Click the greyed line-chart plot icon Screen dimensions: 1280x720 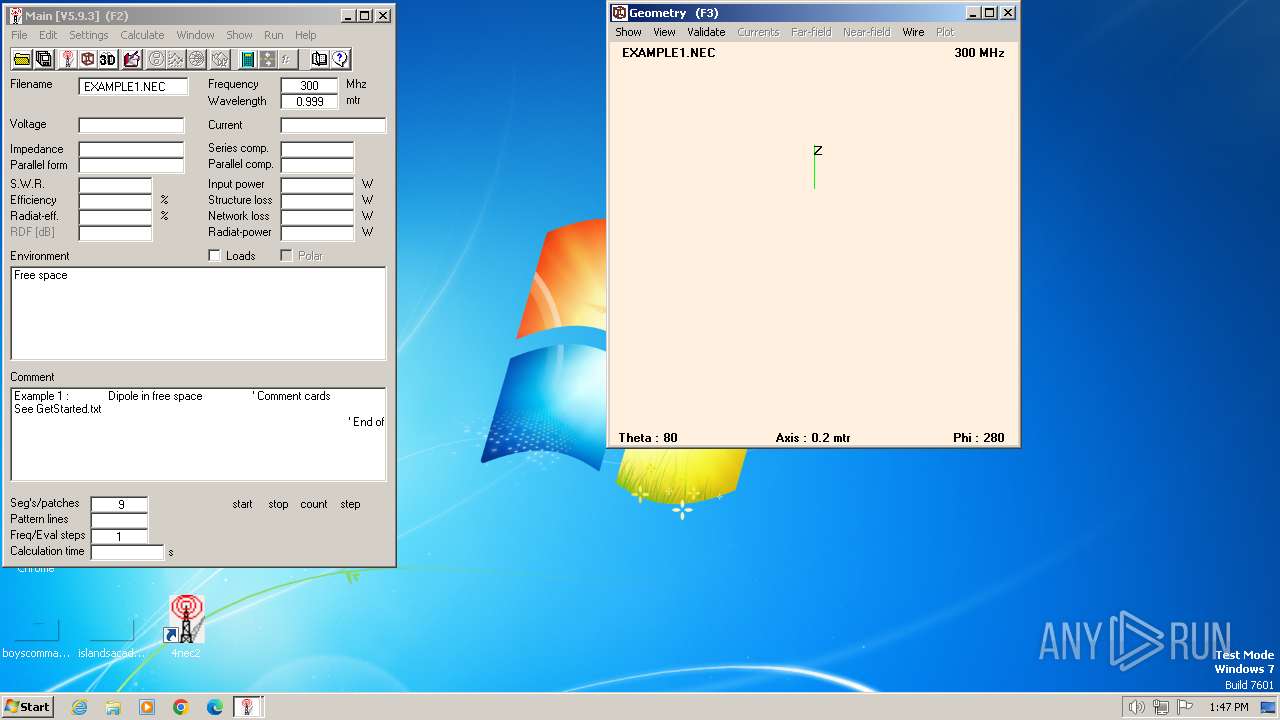pos(176,60)
